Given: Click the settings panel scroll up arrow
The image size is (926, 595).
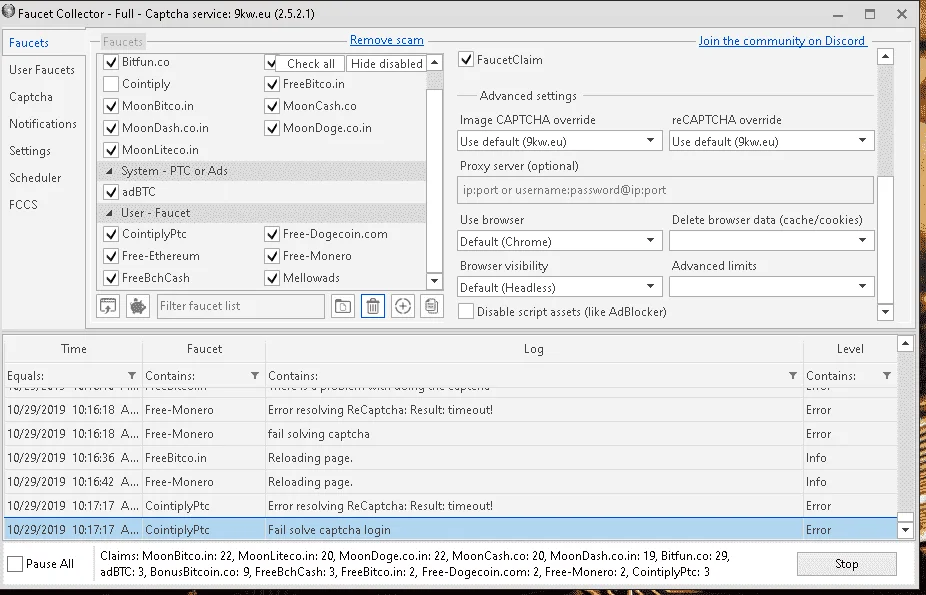Looking at the screenshot, I should [885, 57].
